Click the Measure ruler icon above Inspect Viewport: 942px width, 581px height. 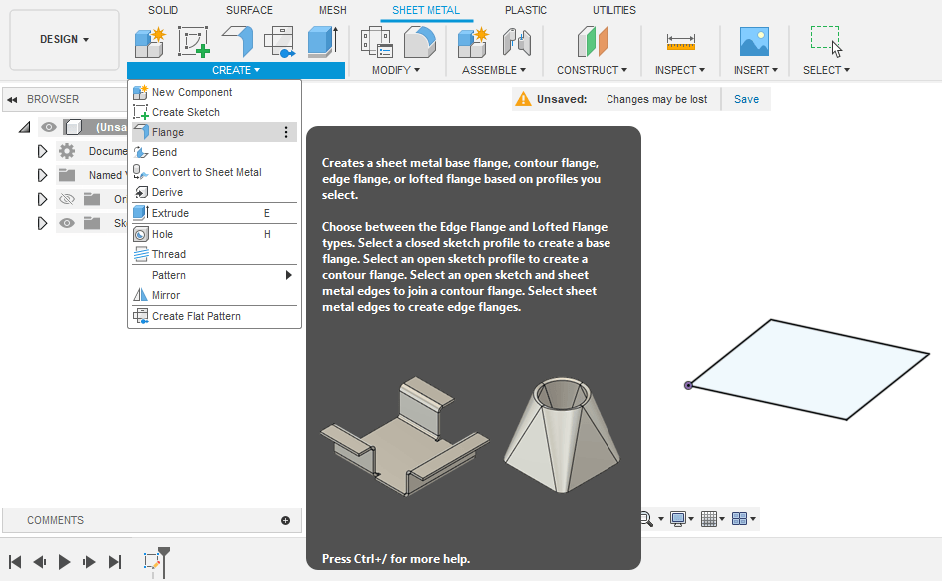coord(680,42)
